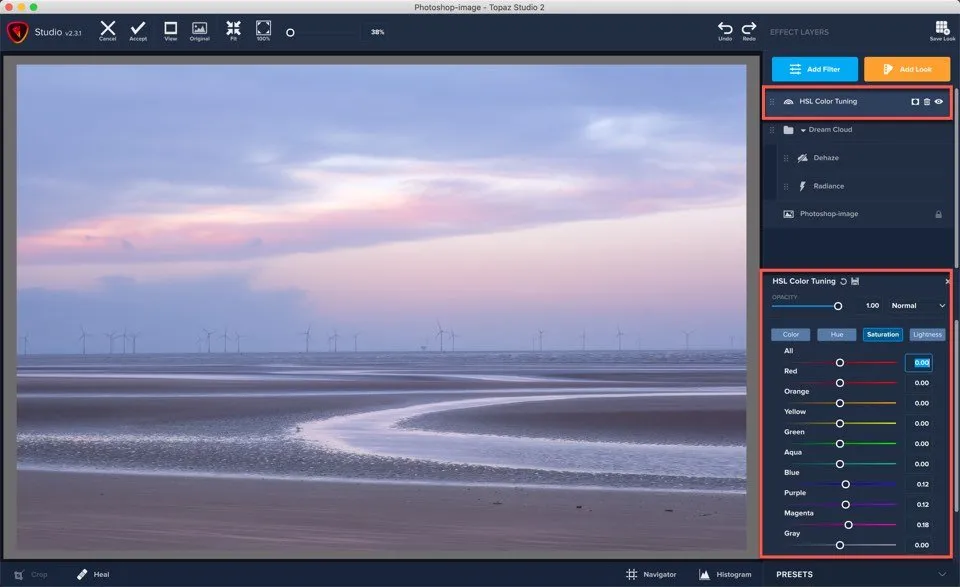Click the Green saturation slider handle
960x587 pixels.
(x=840, y=444)
